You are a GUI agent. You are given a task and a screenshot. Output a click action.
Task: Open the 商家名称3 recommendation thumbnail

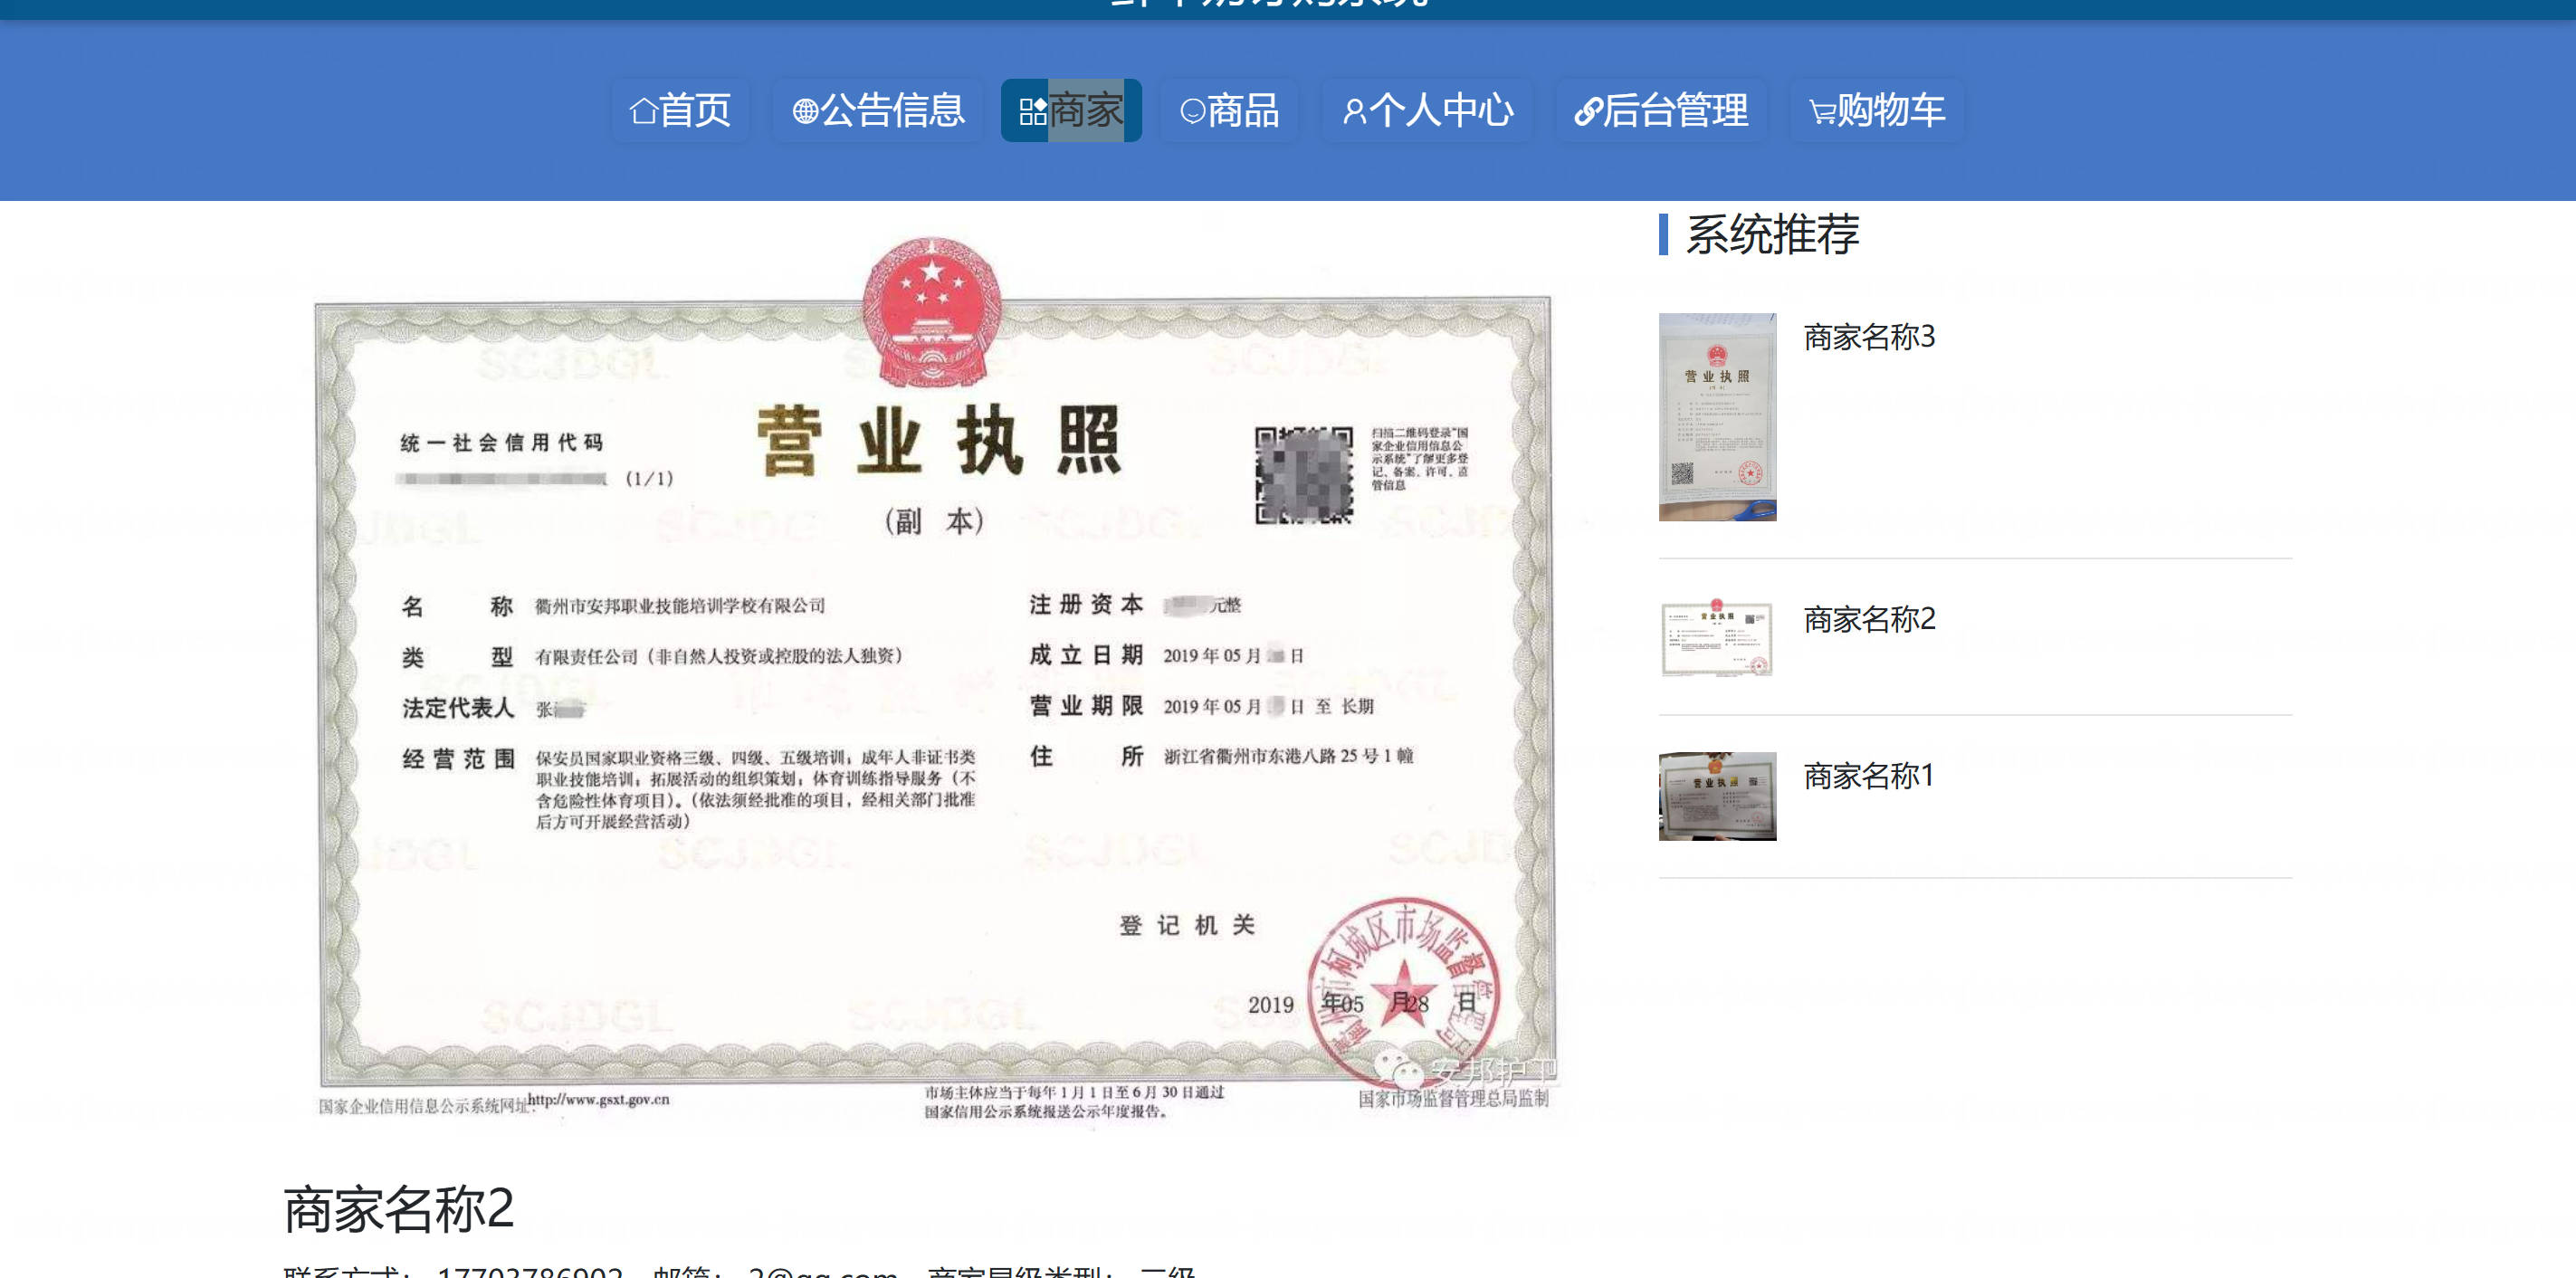pos(1717,417)
